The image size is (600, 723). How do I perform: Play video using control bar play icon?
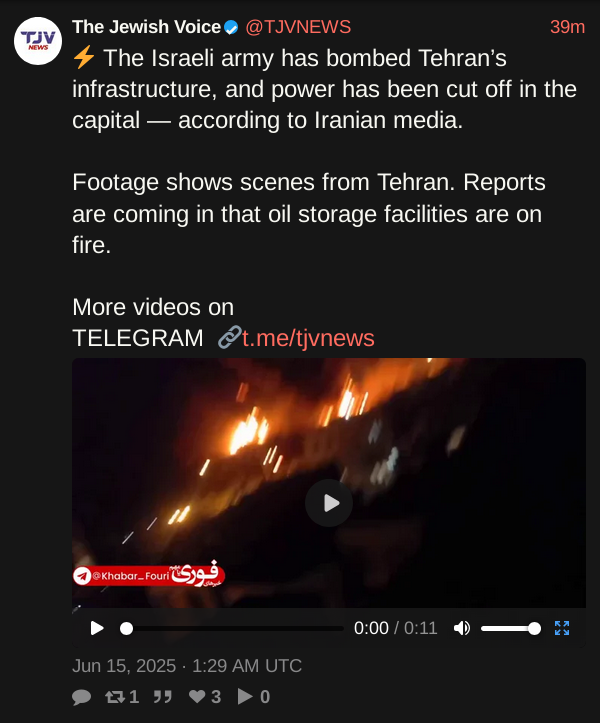[x=97, y=628]
